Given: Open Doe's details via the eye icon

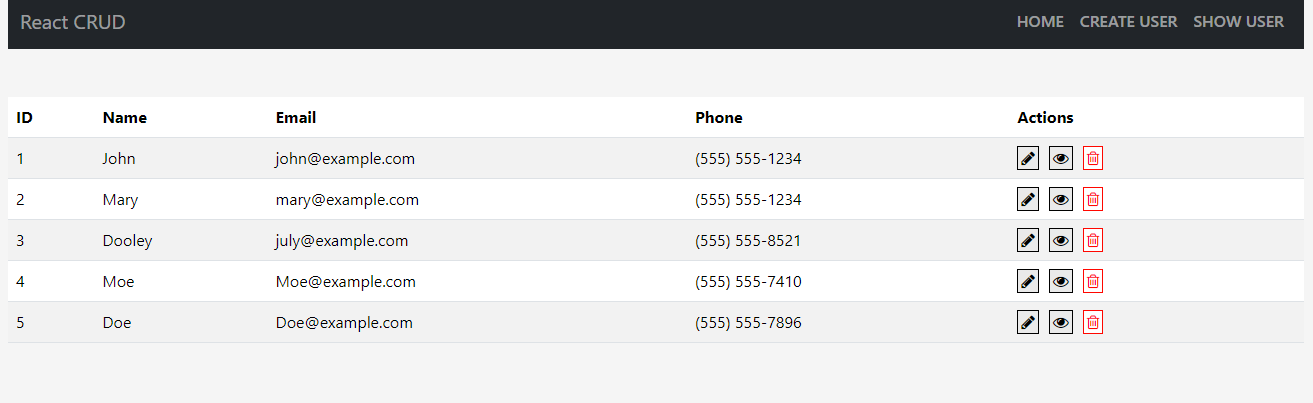Looking at the screenshot, I should click(1061, 322).
